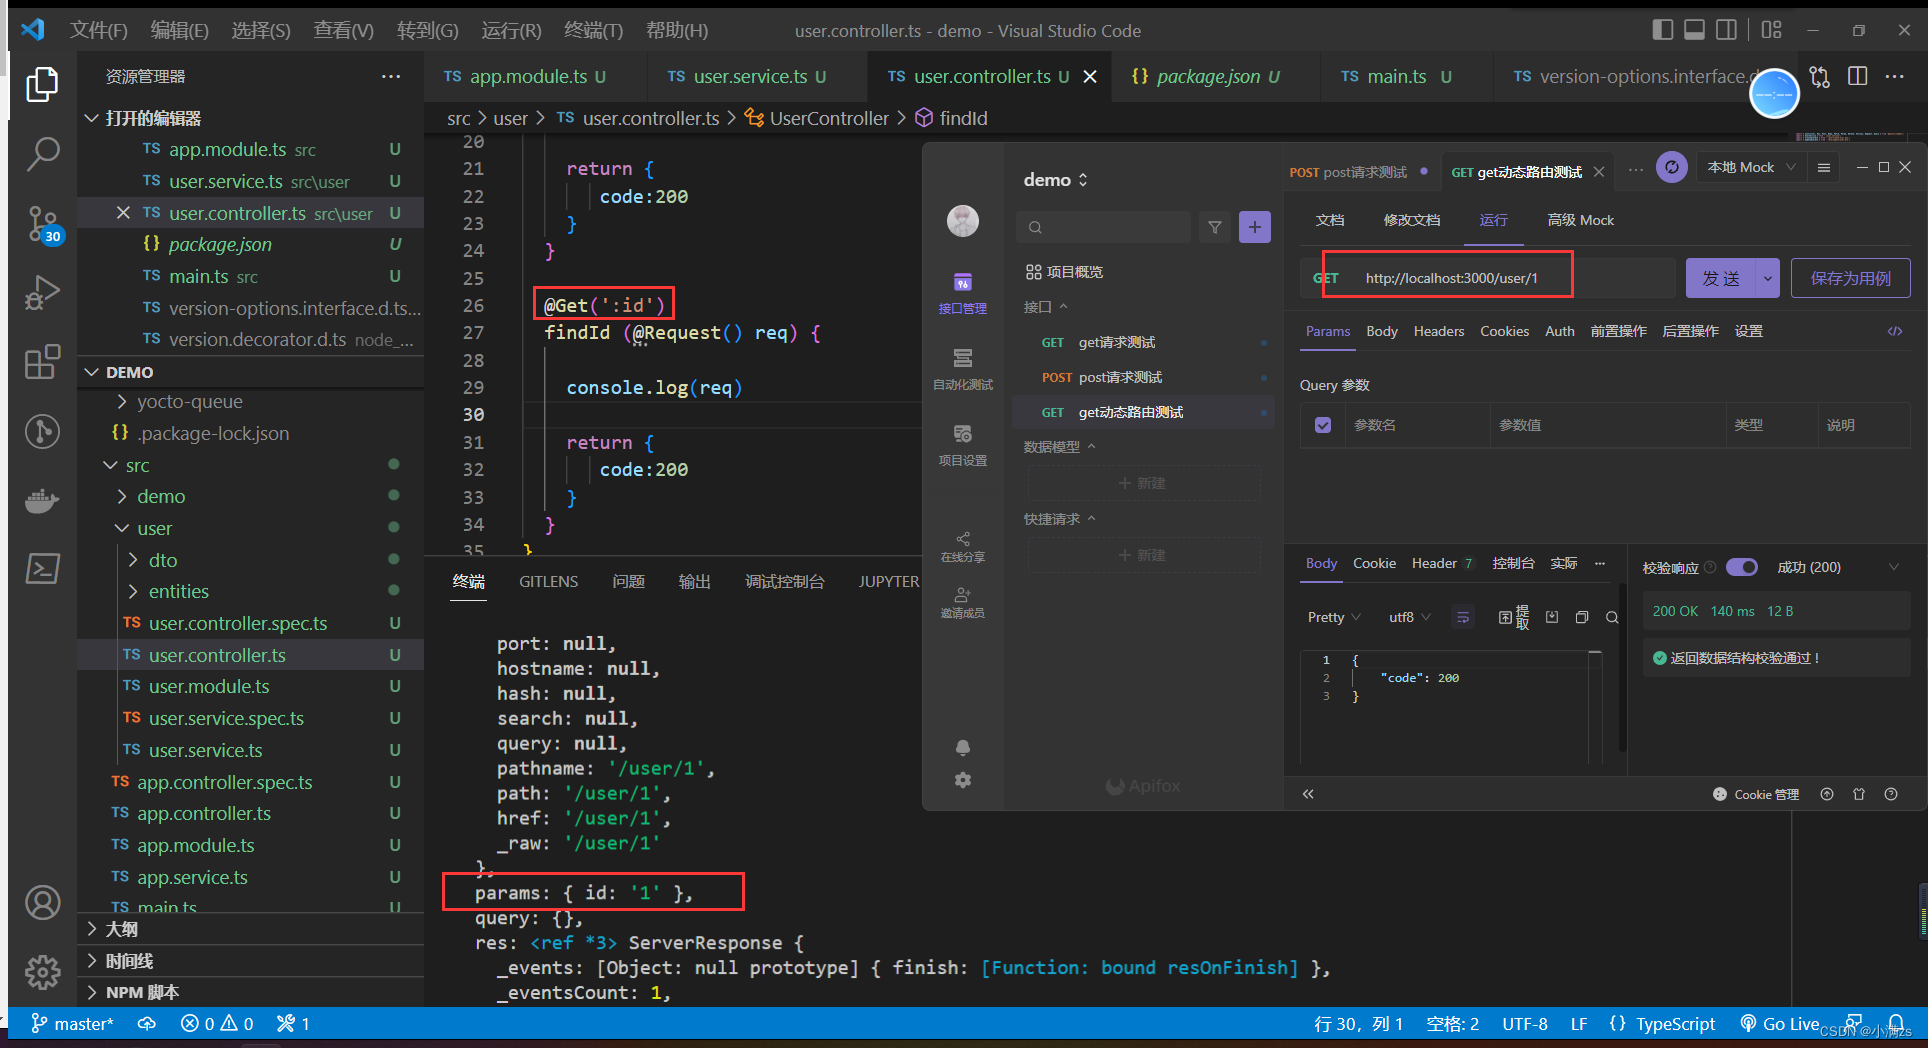Click the 在线分享 share icon
The height and width of the screenshot is (1048, 1928).
[962, 543]
